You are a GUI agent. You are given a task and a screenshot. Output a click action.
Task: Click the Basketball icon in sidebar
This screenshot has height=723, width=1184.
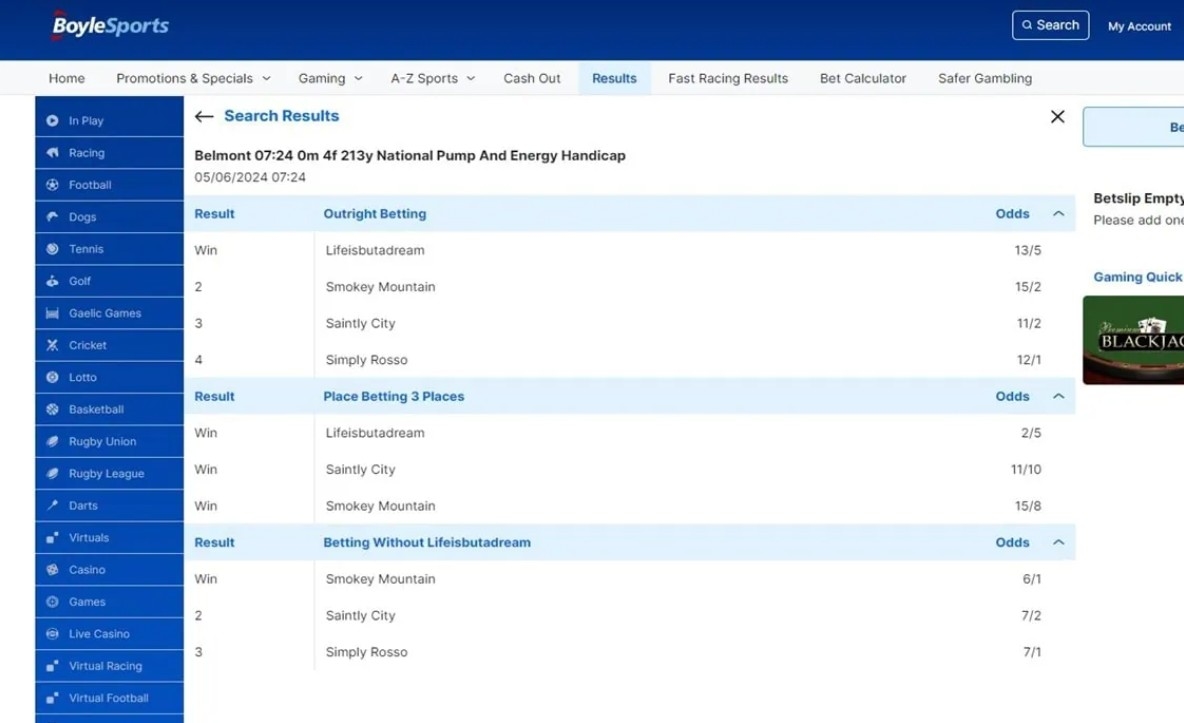tap(53, 409)
